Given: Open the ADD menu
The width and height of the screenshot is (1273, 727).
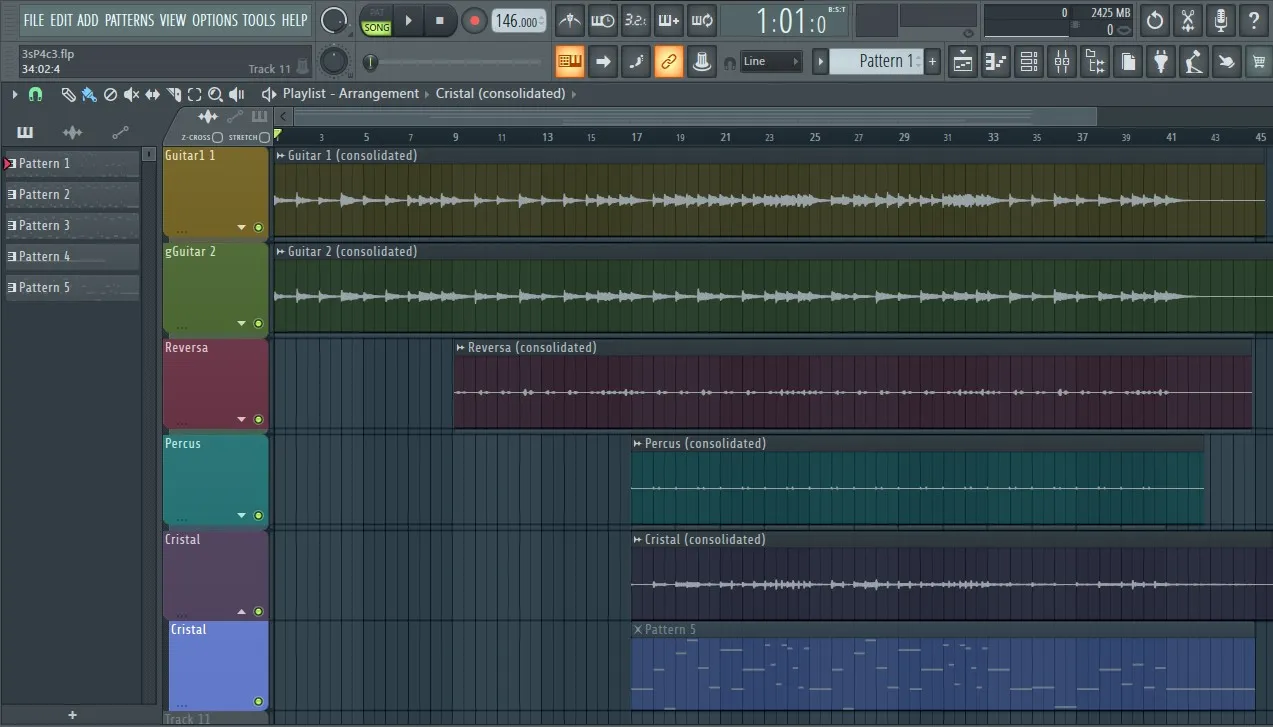Looking at the screenshot, I should point(88,20).
